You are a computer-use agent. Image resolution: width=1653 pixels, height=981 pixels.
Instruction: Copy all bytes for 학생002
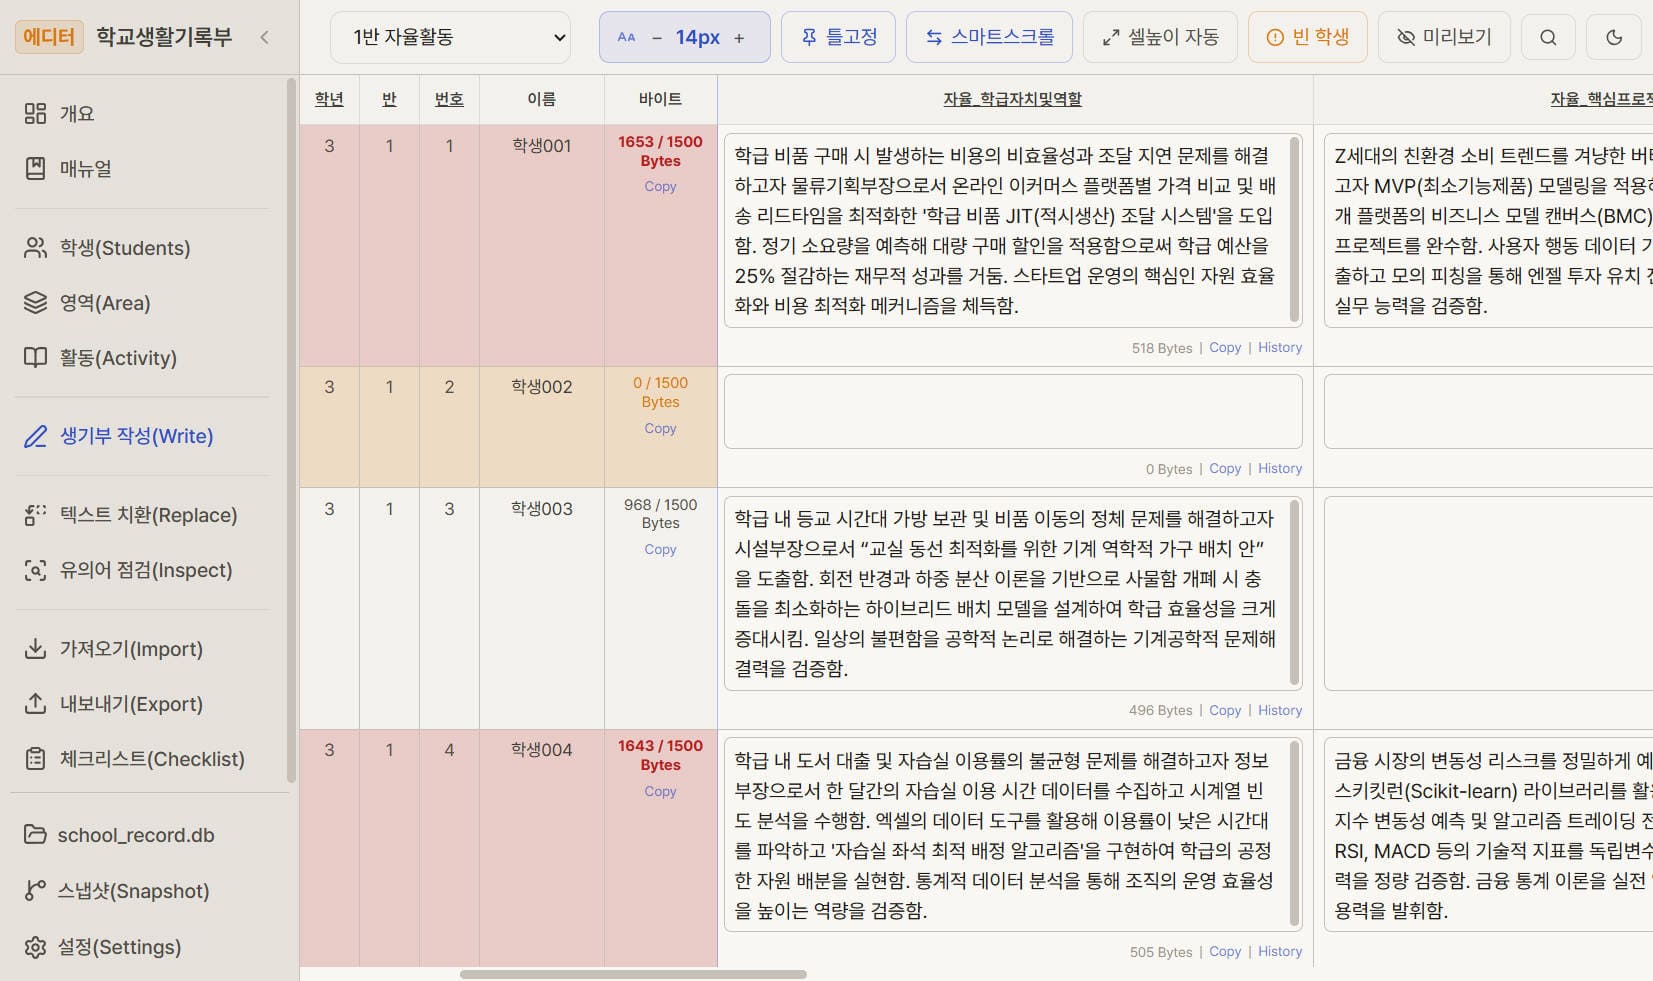[660, 428]
